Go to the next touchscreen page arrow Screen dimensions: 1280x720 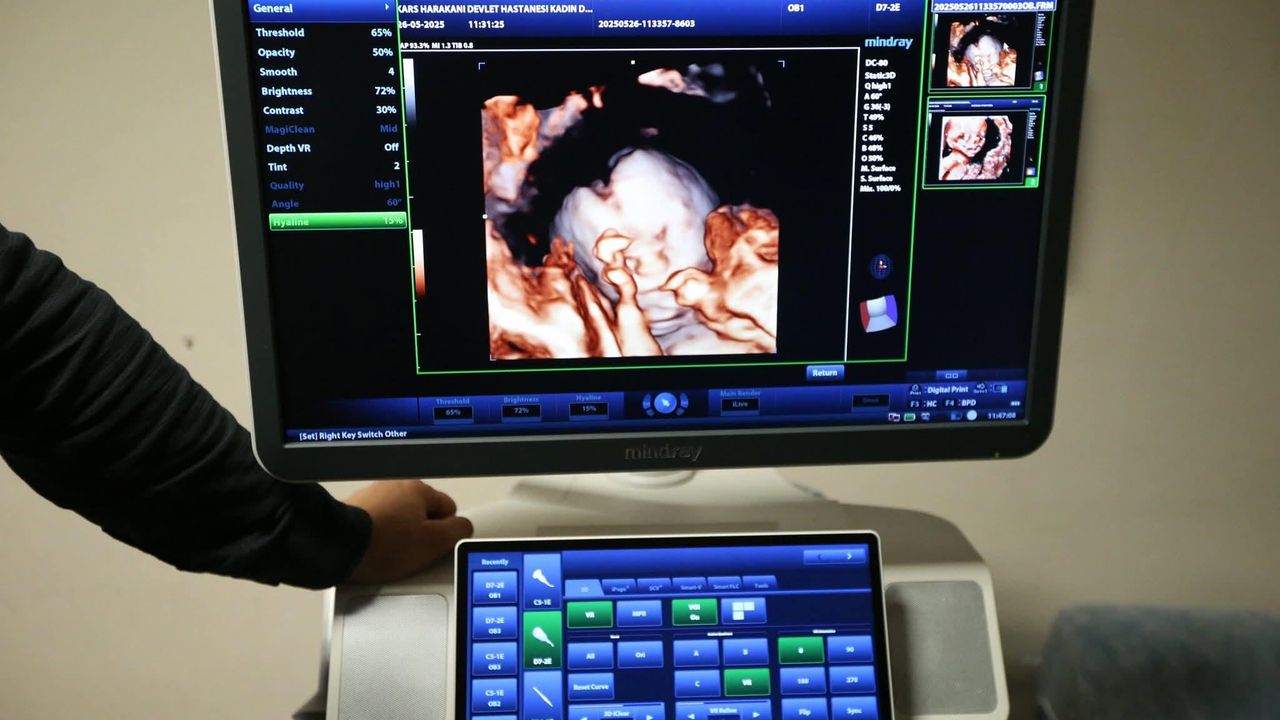(x=850, y=556)
